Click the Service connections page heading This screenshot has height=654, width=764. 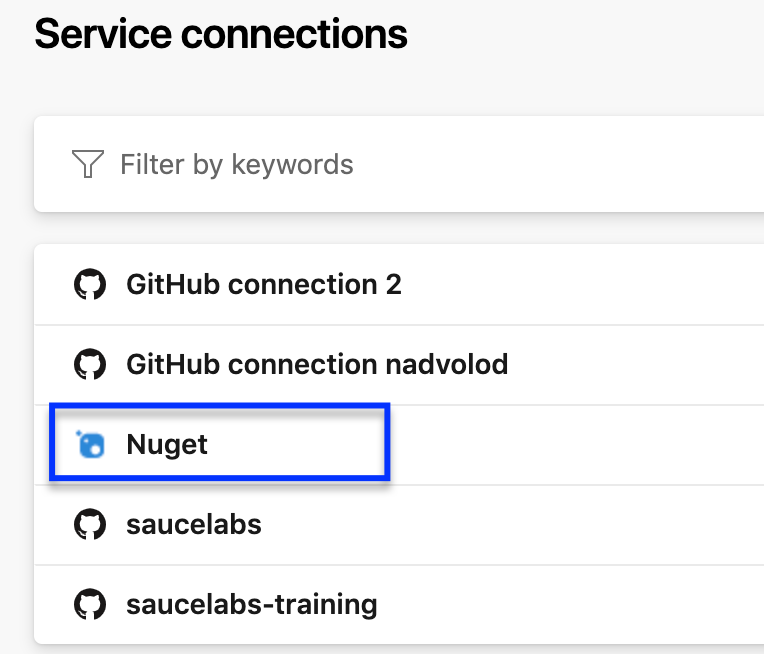point(221,34)
